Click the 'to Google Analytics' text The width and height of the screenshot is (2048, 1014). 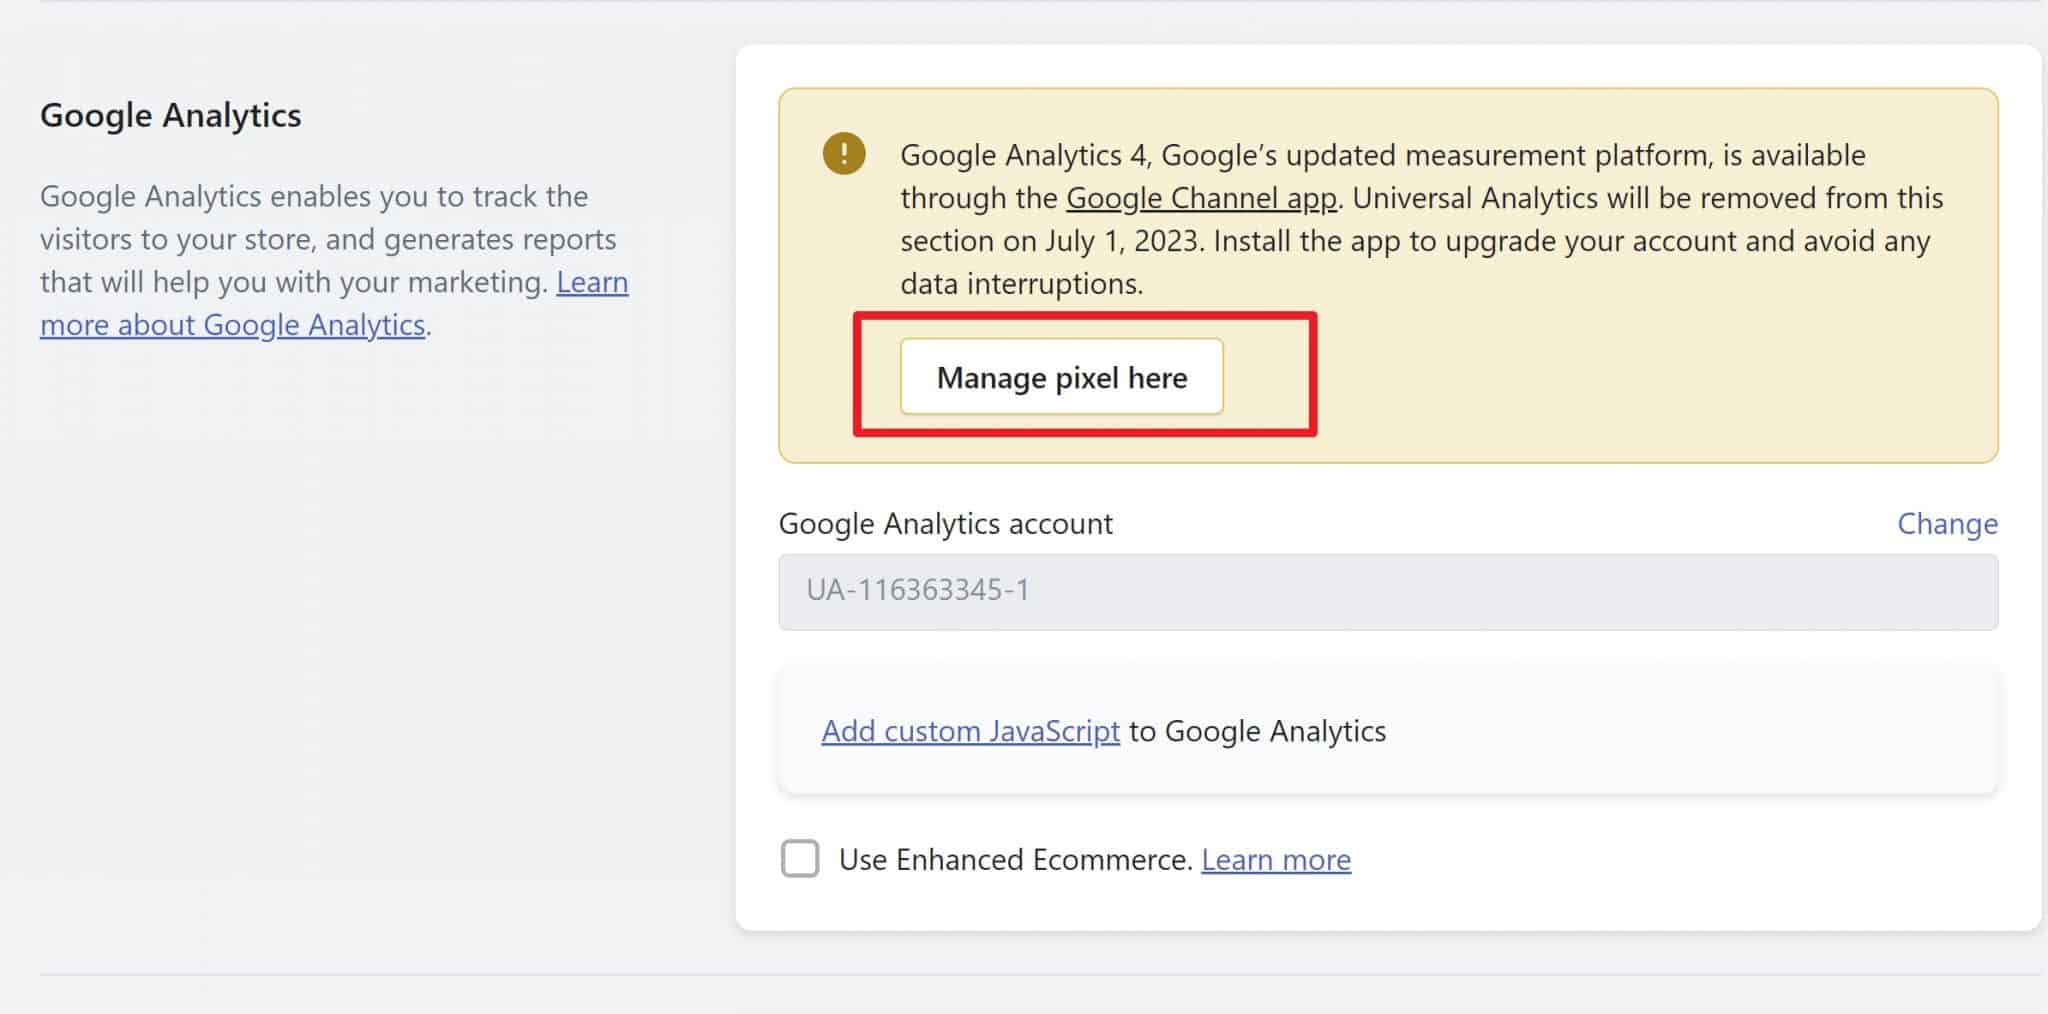pyautogui.click(x=1257, y=731)
